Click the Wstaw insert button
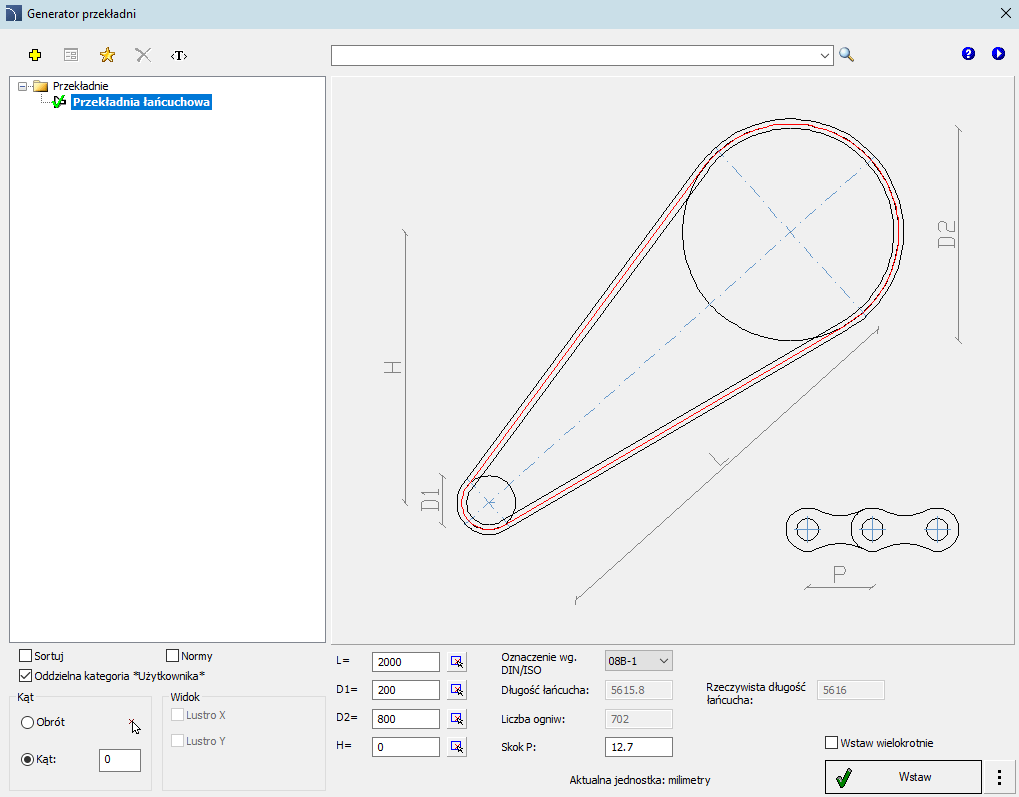The image size is (1019, 797). click(903, 777)
